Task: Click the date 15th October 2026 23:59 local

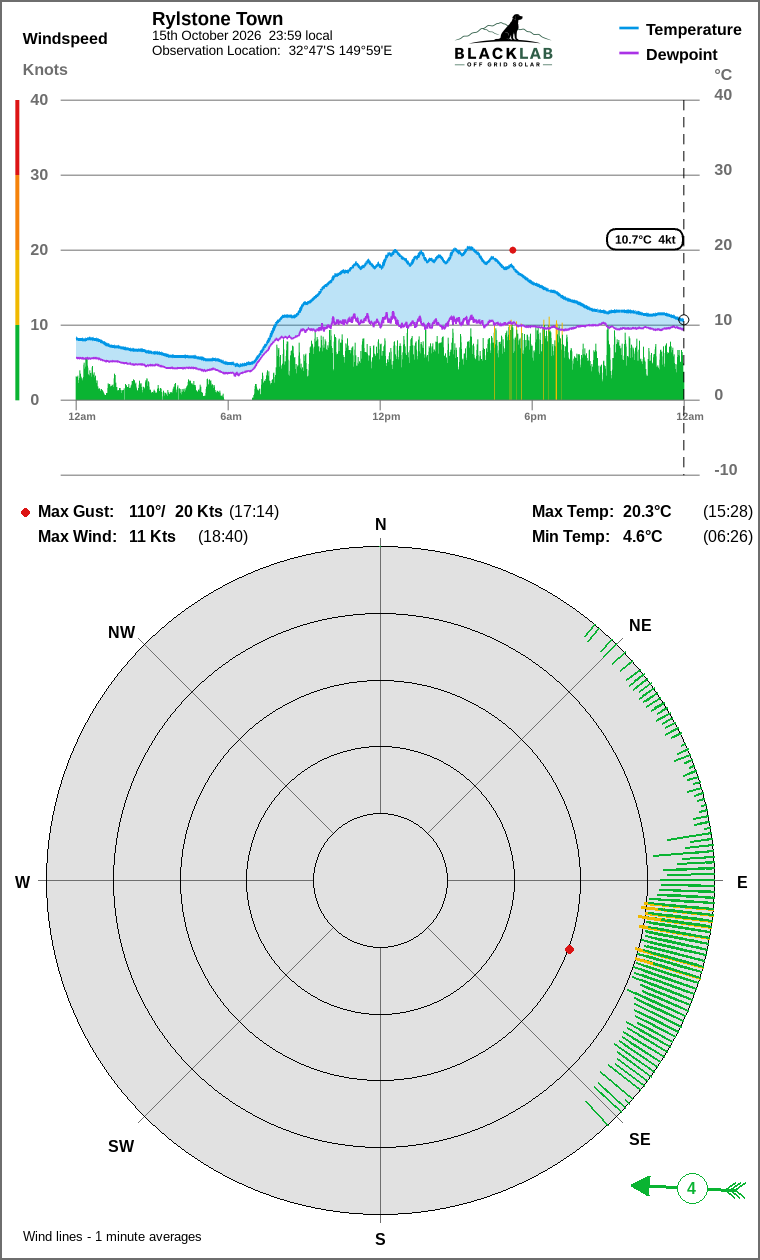Action: tap(242, 35)
